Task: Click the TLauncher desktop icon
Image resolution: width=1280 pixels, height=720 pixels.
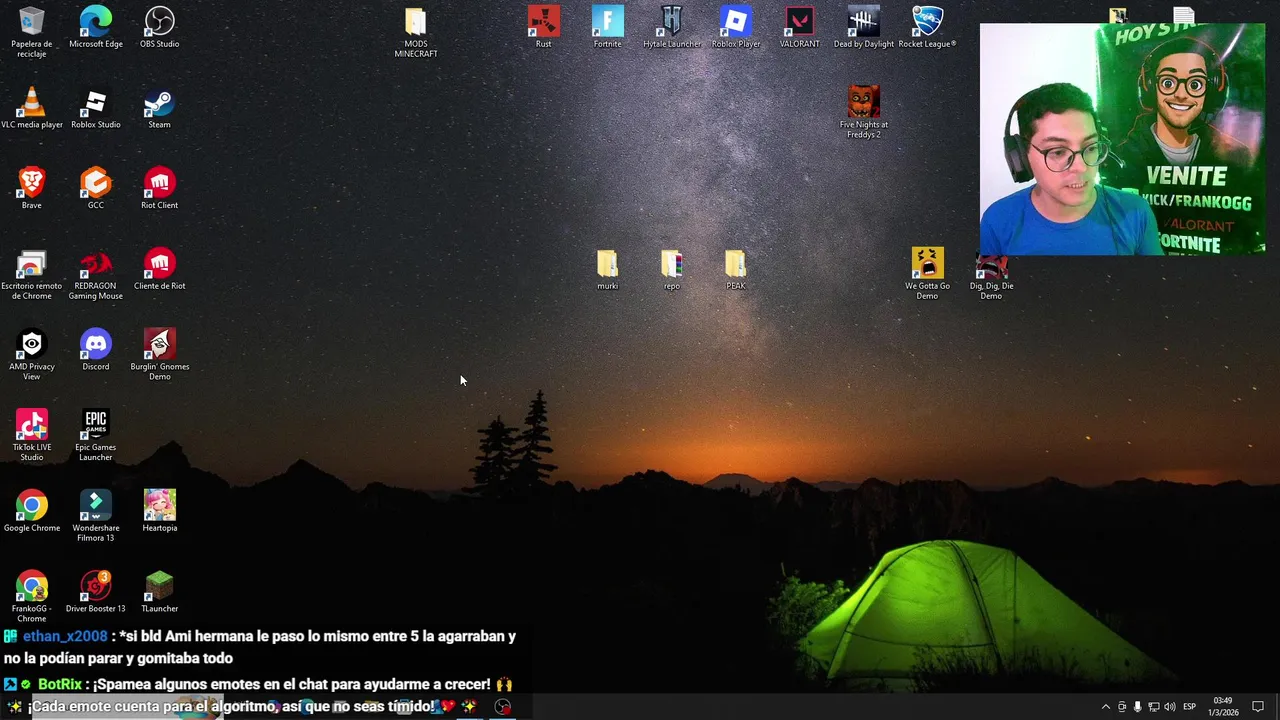Action: click(160, 592)
